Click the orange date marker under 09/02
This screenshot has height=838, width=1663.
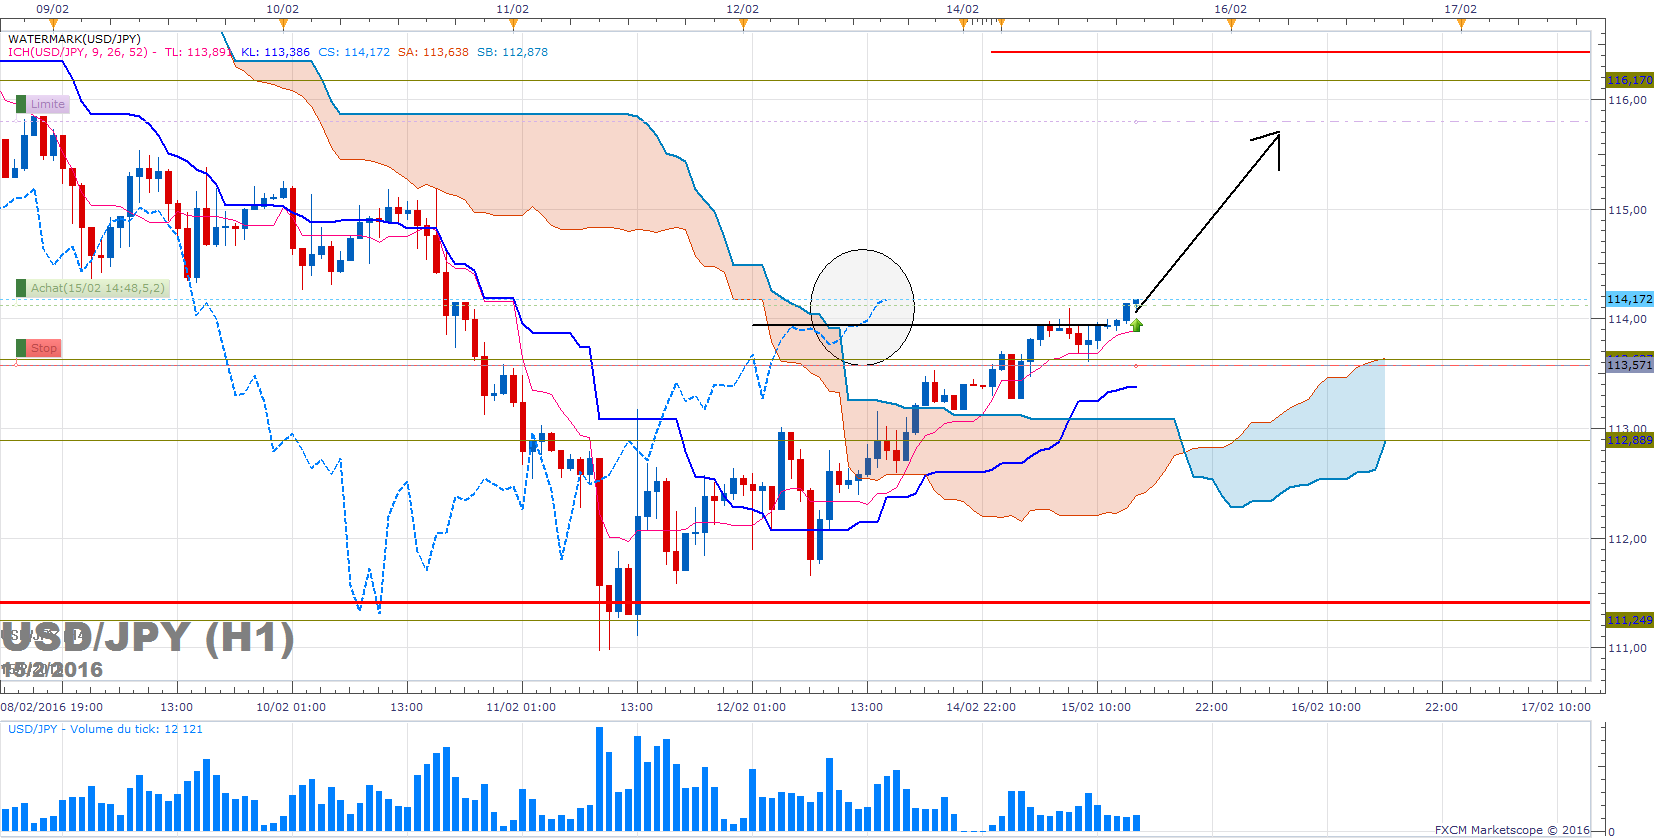coord(53,24)
